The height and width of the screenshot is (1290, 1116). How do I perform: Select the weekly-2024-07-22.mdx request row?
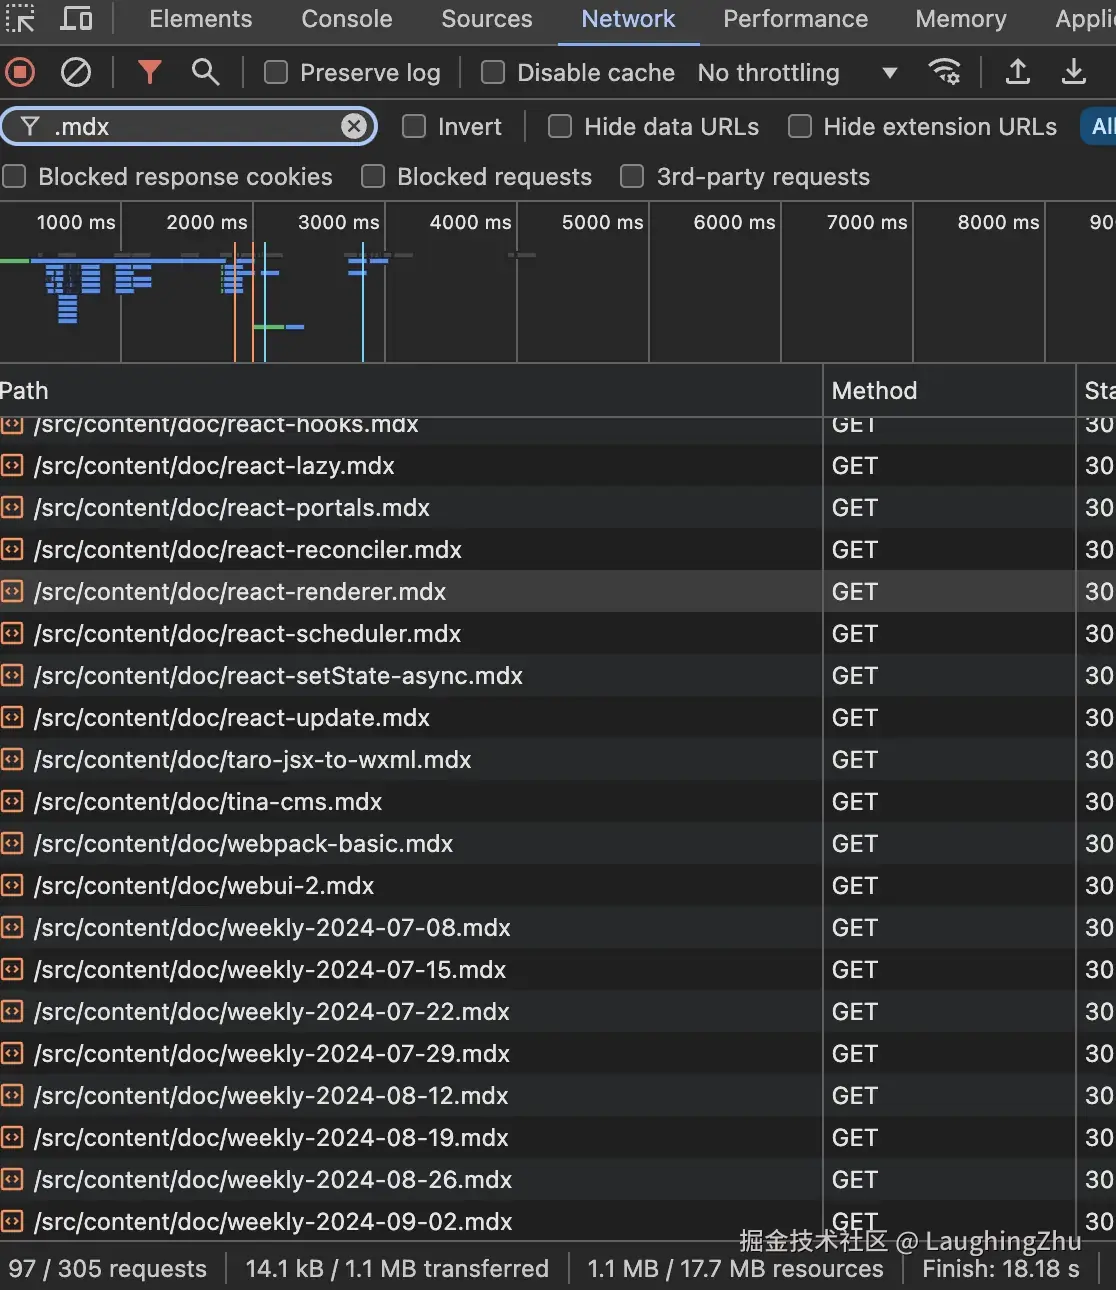[x=558, y=1012]
